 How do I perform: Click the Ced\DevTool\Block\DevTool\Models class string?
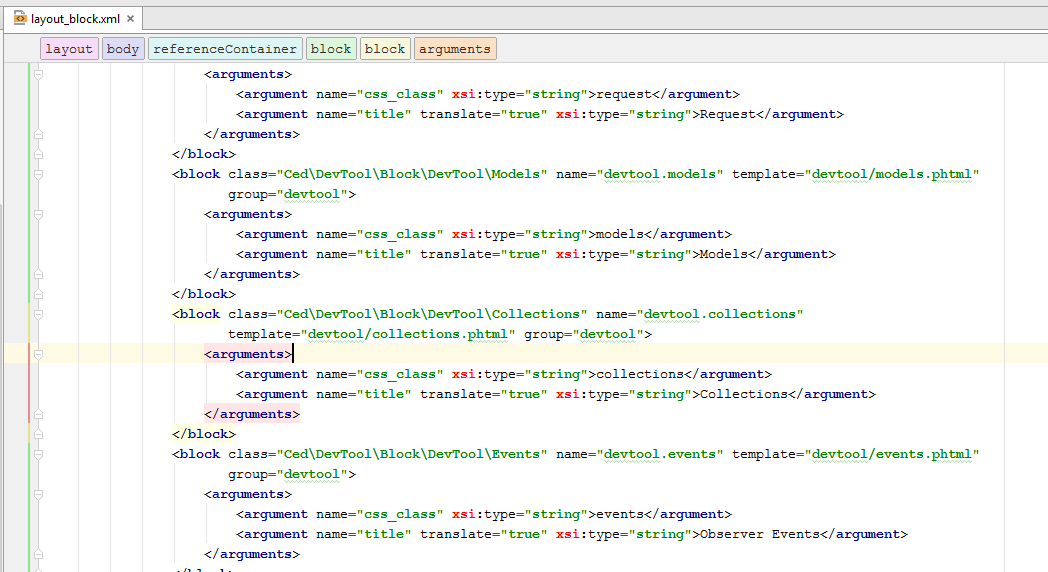[412, 174]
